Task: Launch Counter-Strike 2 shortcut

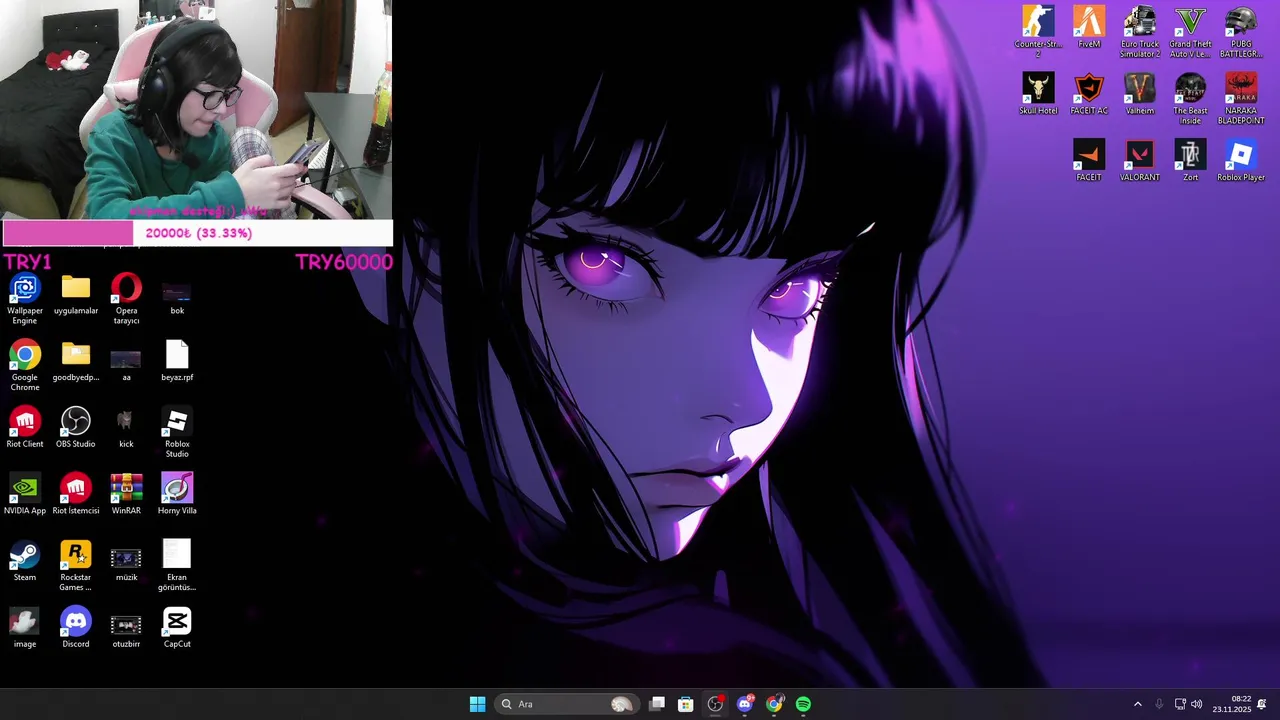Action: tap(1038, 32)
